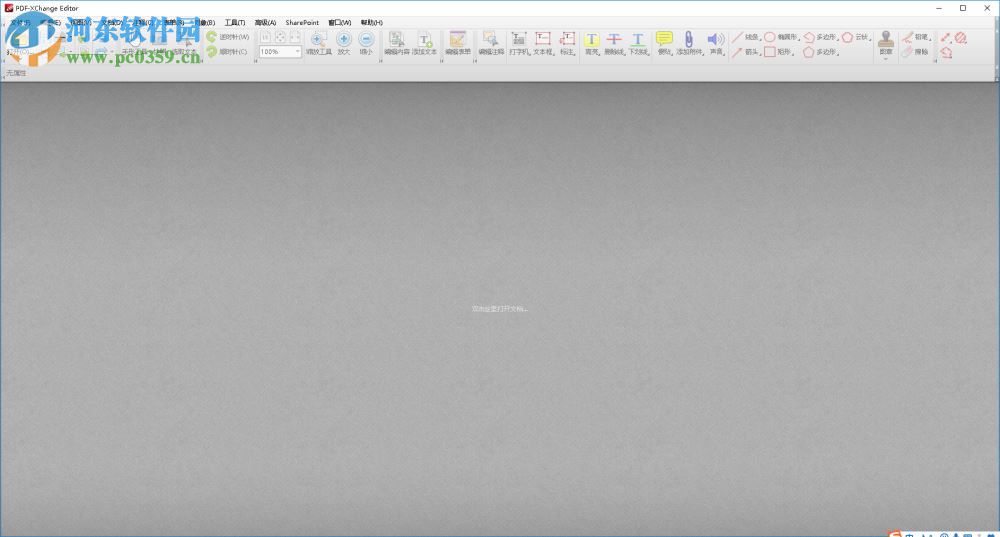Pick the 线条 line drawing tool
Viewport: 1000px width, 537px height.
(746, 38)
